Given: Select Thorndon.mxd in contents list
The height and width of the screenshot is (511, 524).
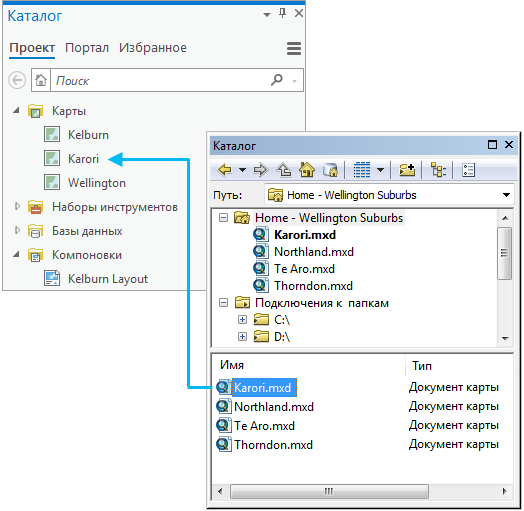Looking at the screenshot, I should click(x=273, y=445).
